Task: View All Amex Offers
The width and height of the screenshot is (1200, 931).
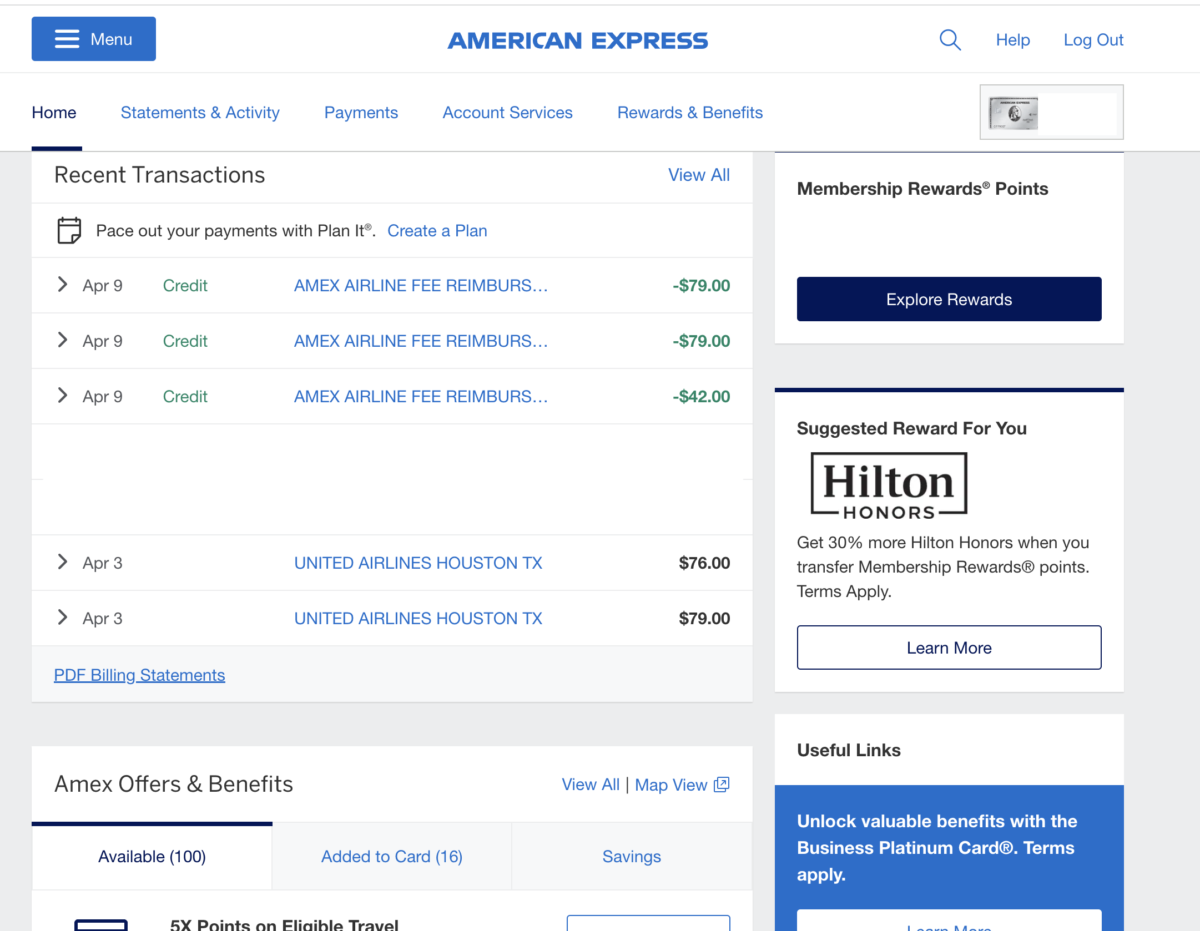Action: (590, 785)
